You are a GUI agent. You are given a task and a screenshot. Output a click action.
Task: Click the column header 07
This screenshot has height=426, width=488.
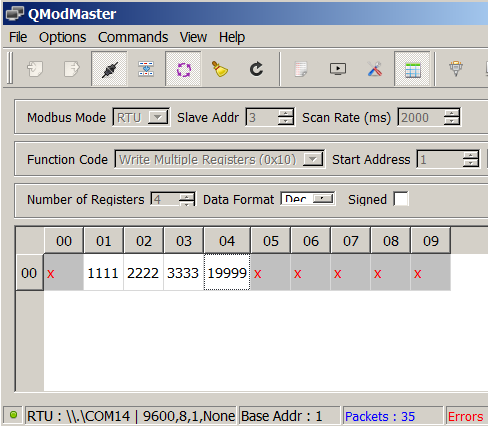coord(350,241)
